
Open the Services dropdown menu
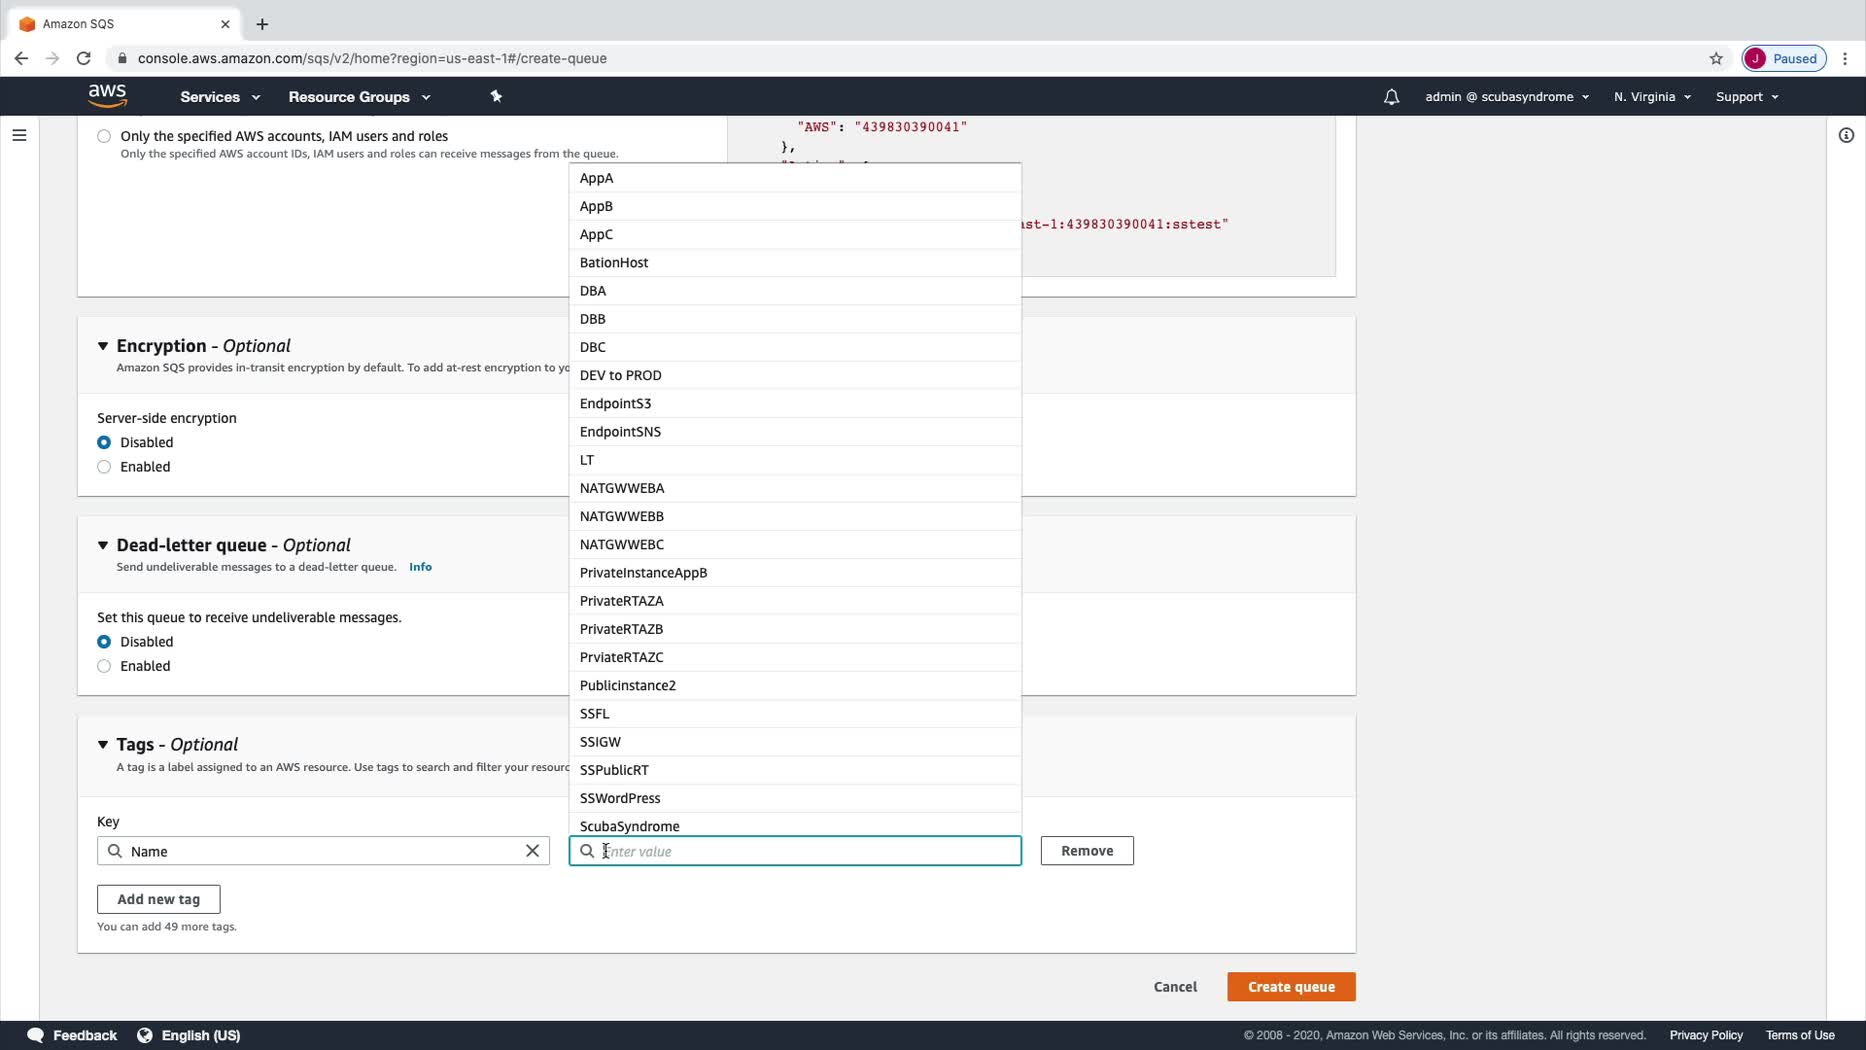tap(220, 97)
